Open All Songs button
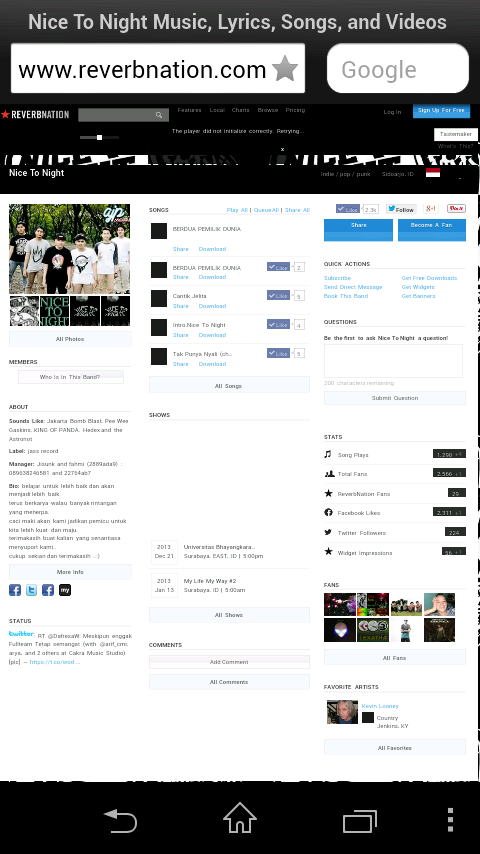480x854 pixels. pos(229,386)
